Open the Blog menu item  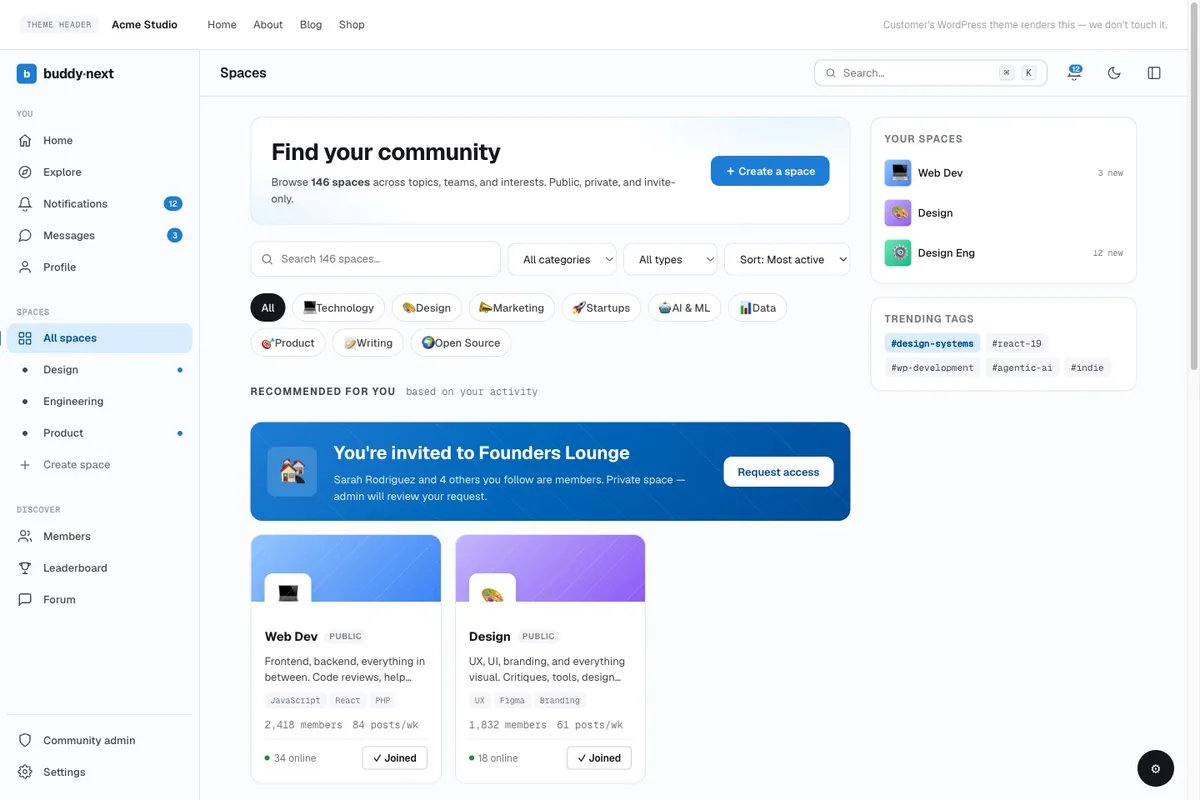pyautogui.click(x=311, y=24)
